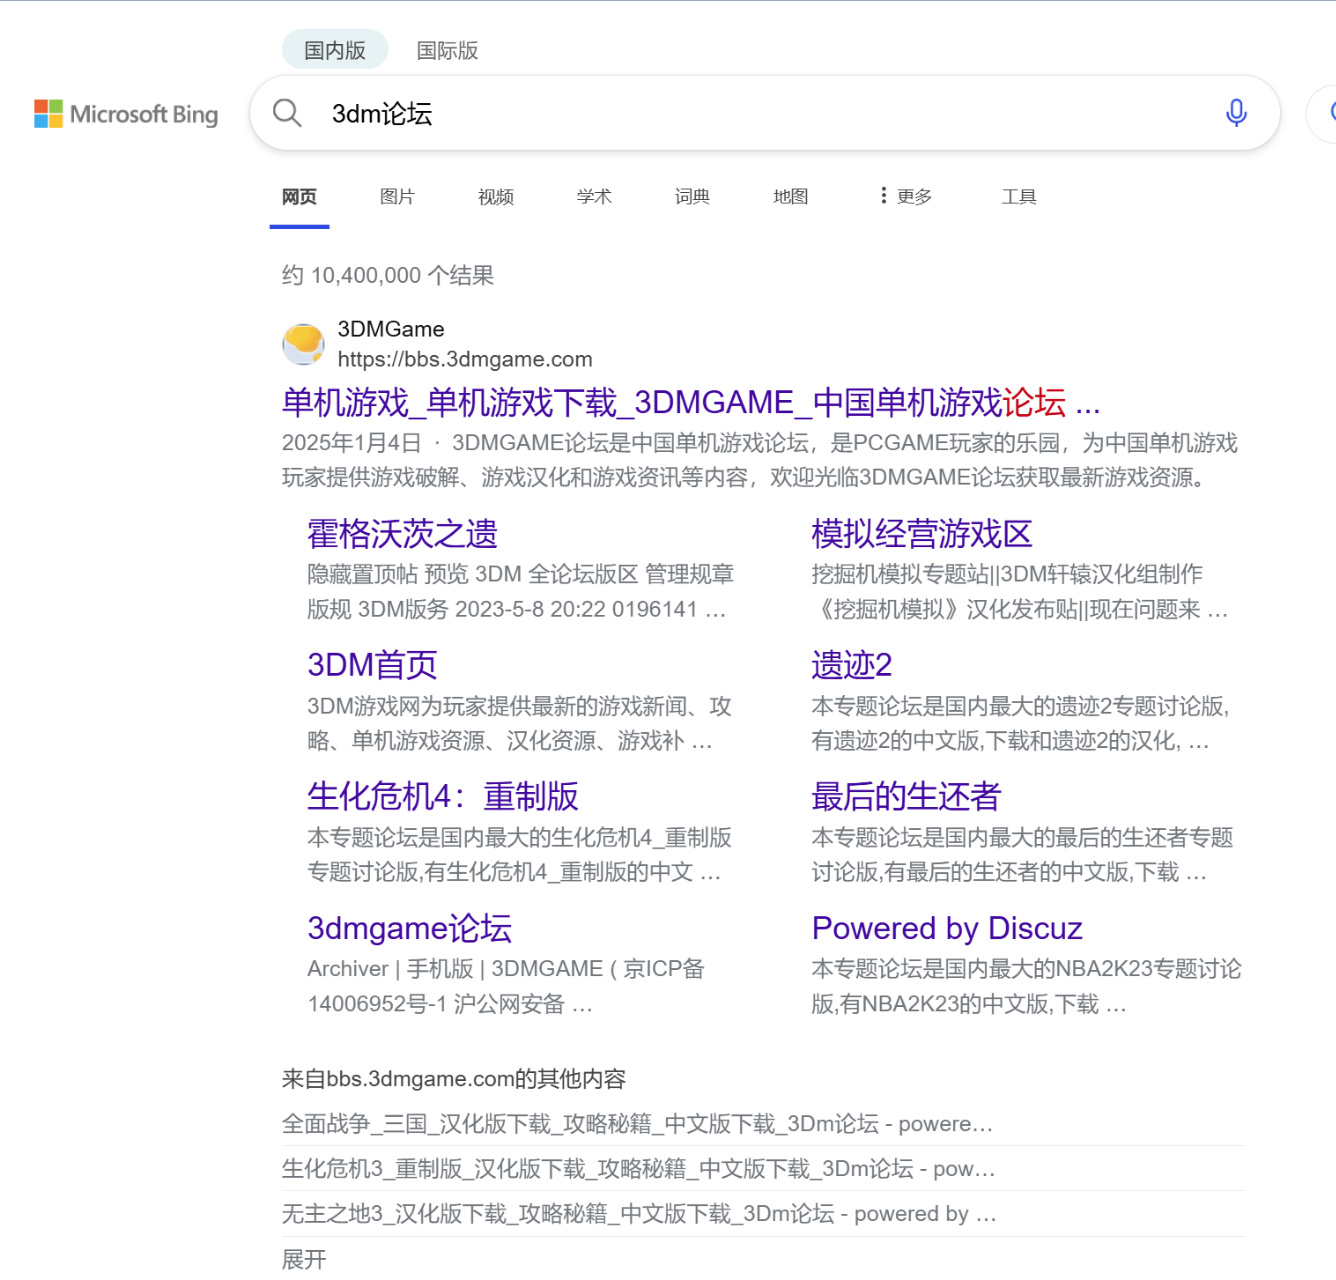Open the Powered by Discuz sublink
Image resolution: width=1336 pixels, height=1280 pixels.
tap(947, 928)
